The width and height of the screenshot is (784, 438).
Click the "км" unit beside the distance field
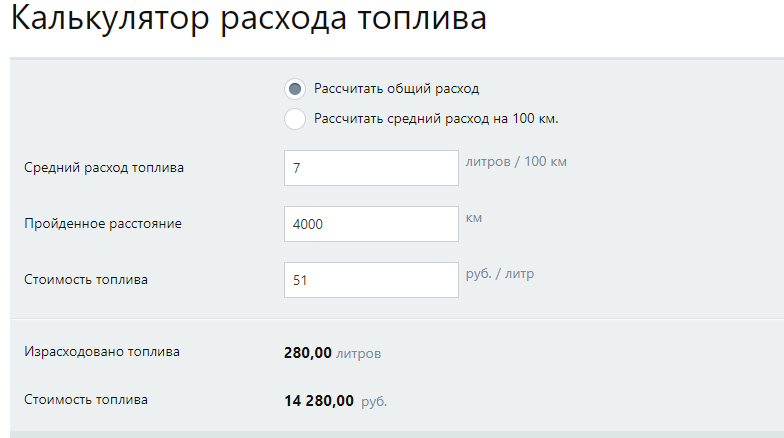[475, 217]
